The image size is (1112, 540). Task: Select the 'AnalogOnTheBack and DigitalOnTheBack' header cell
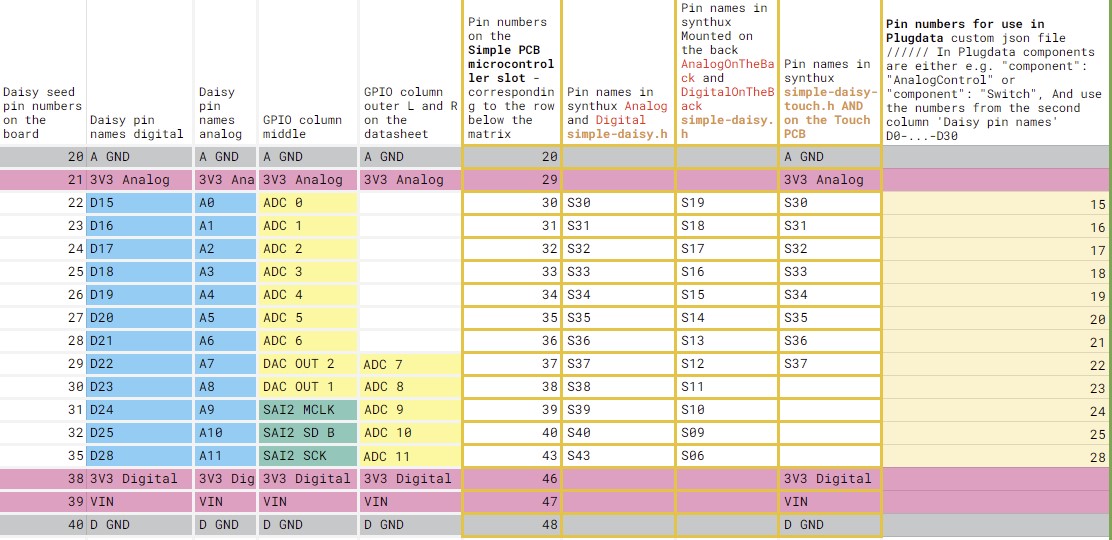[x=727, y=72]
